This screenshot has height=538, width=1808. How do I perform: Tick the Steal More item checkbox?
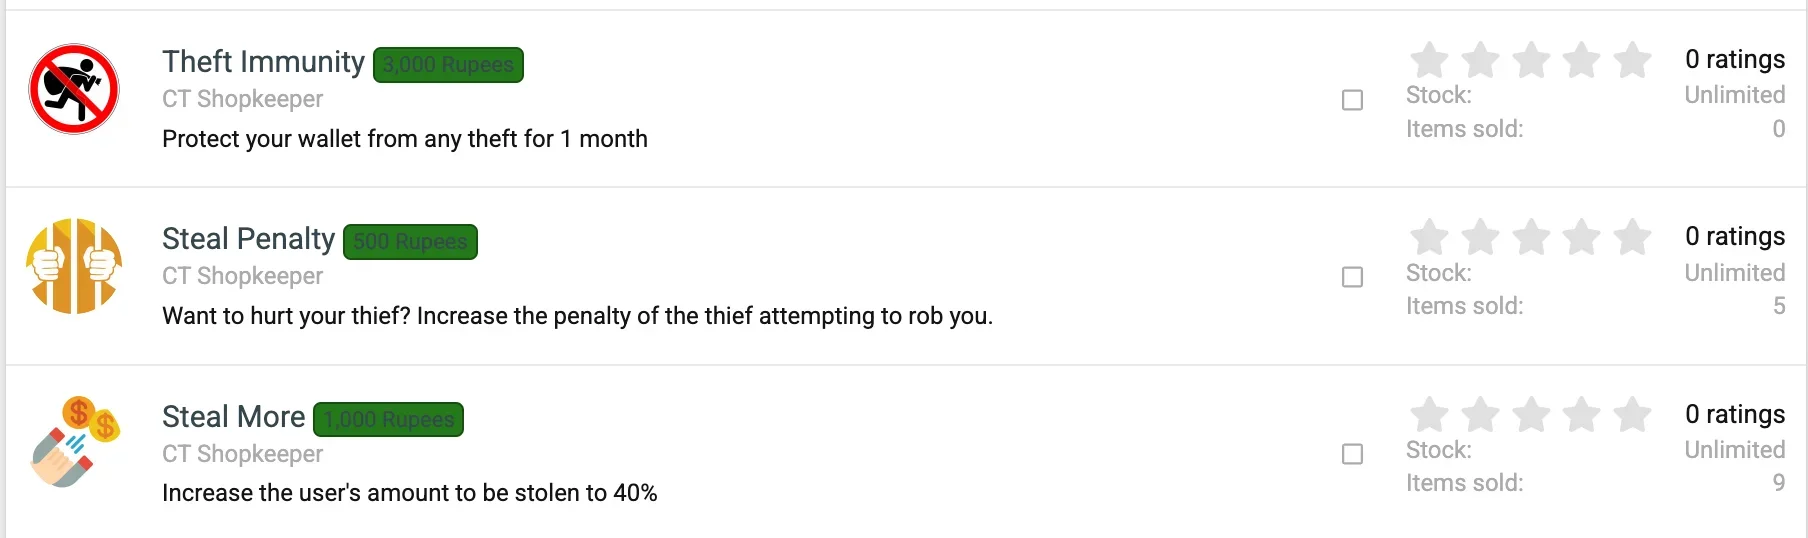[1352, 454]
